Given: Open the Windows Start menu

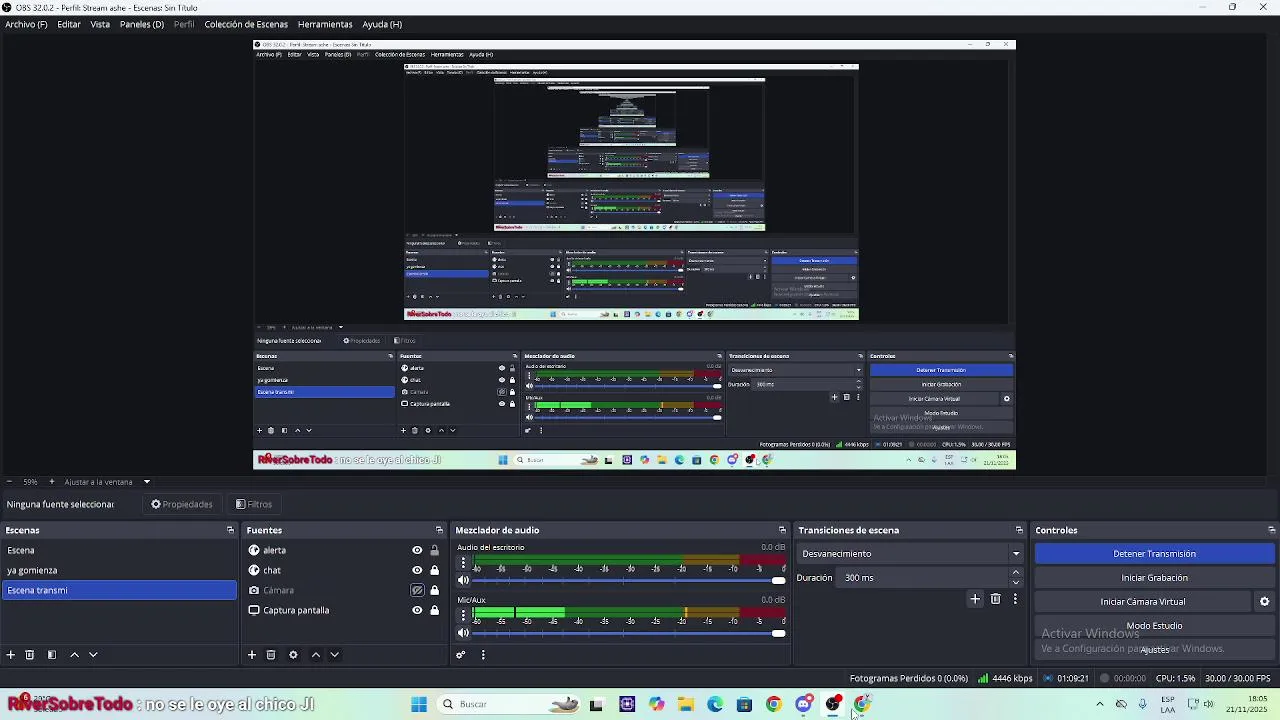Looking at the screenshot, I should pos(419,704).
